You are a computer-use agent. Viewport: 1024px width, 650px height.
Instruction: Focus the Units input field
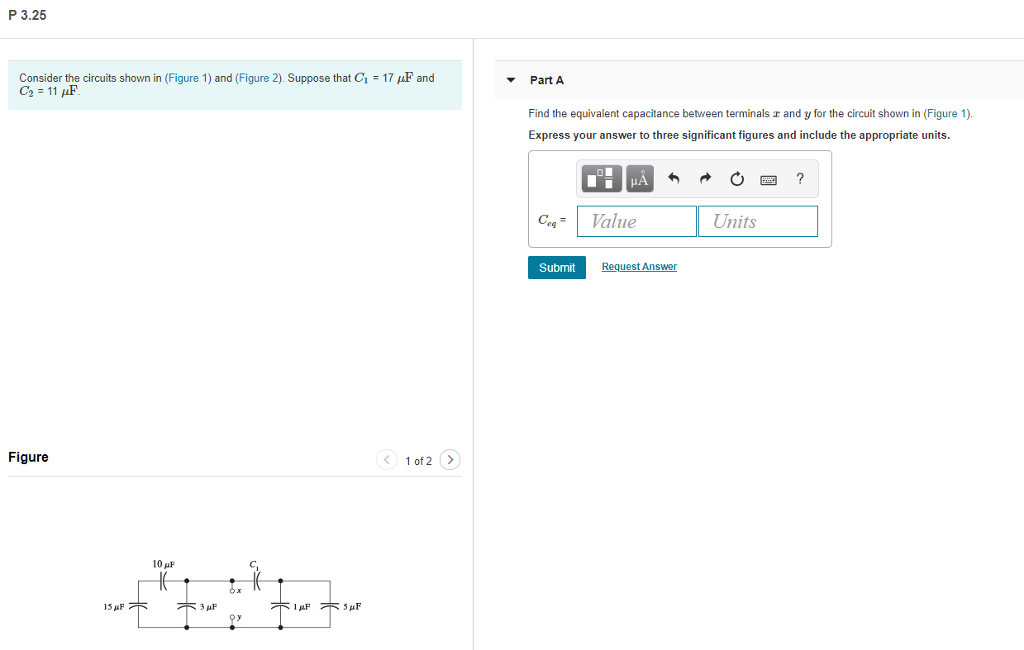pyautogui.click(x=758, y=221)
